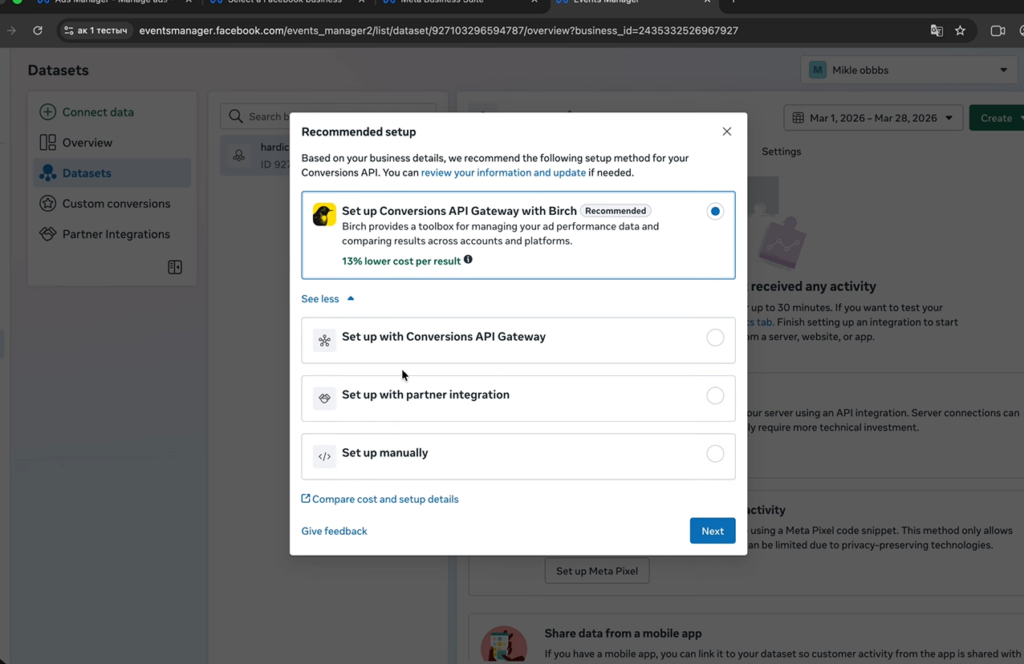
Task: Choose the Set up manually radio option
Action: coord(715,454)
